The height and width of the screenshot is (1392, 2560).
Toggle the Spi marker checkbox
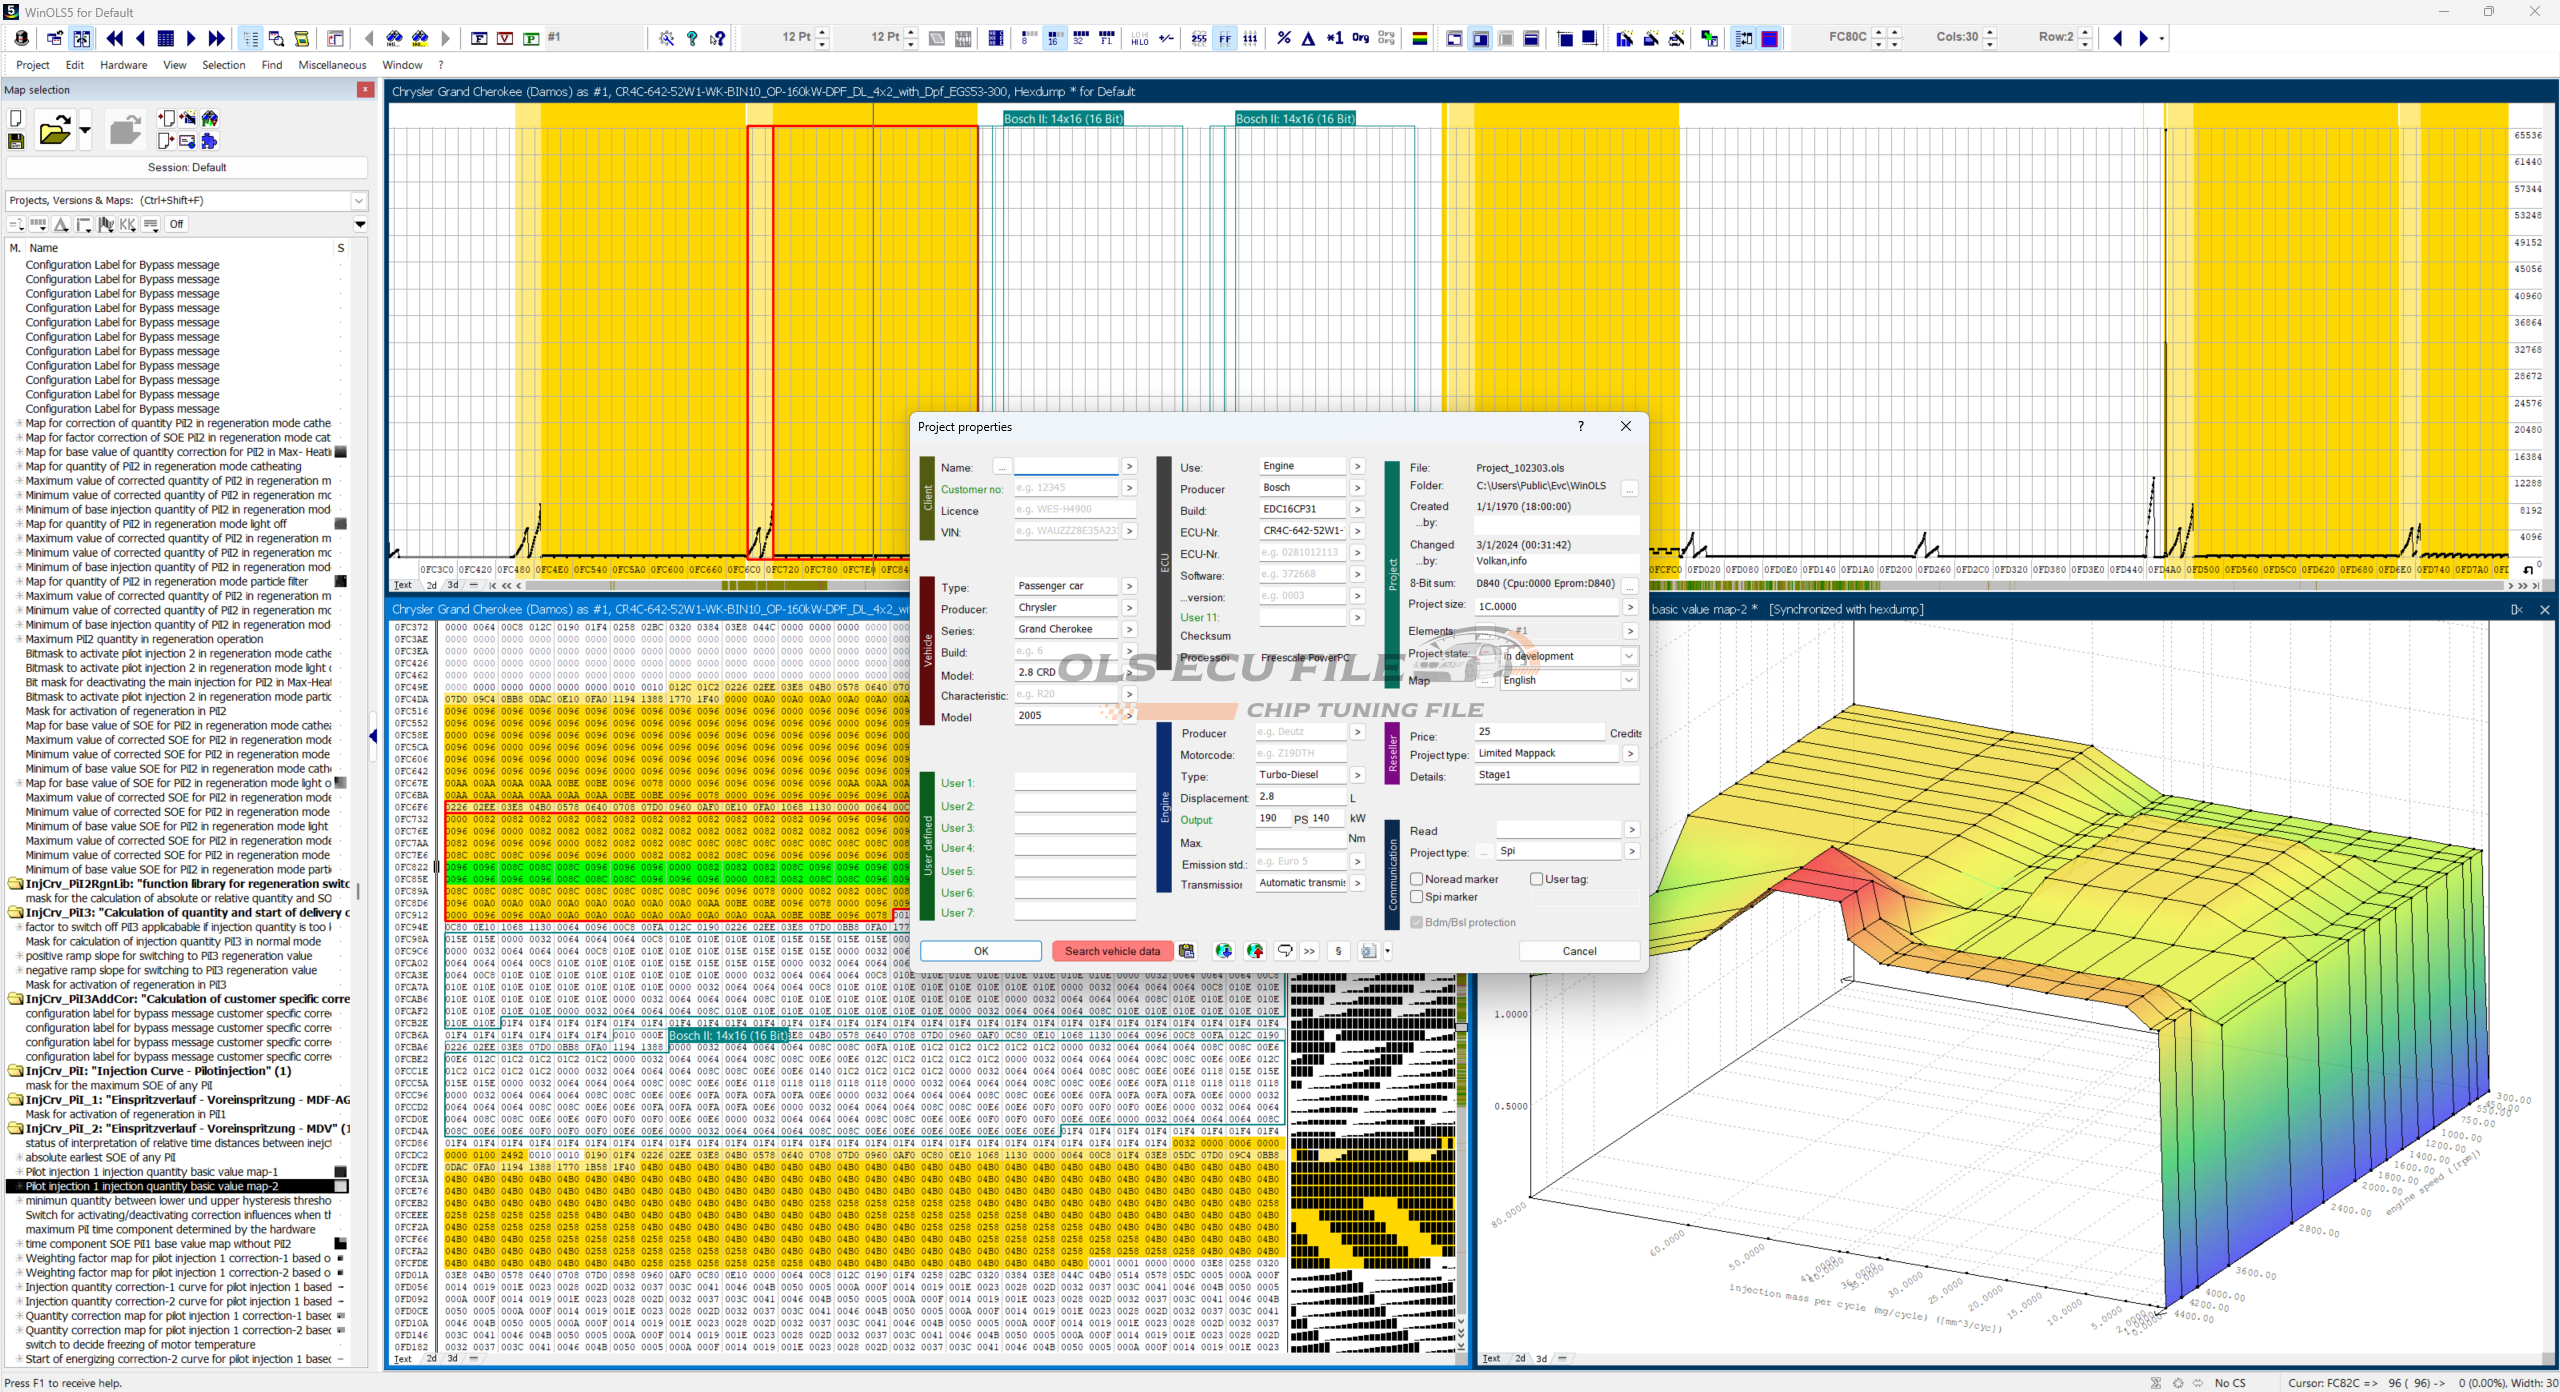(x=1417, y=897)
